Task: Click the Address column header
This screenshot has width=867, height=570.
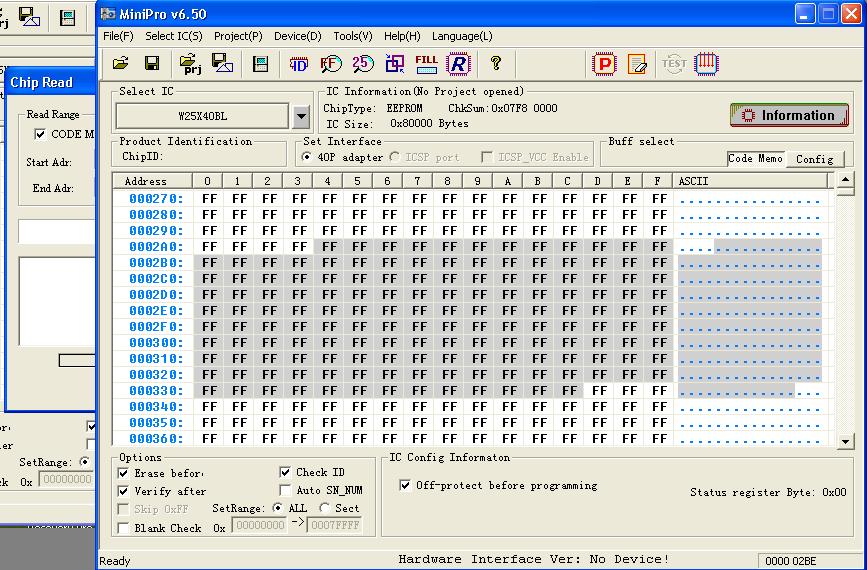Action: pyautogui.click(x=153, y=181)
